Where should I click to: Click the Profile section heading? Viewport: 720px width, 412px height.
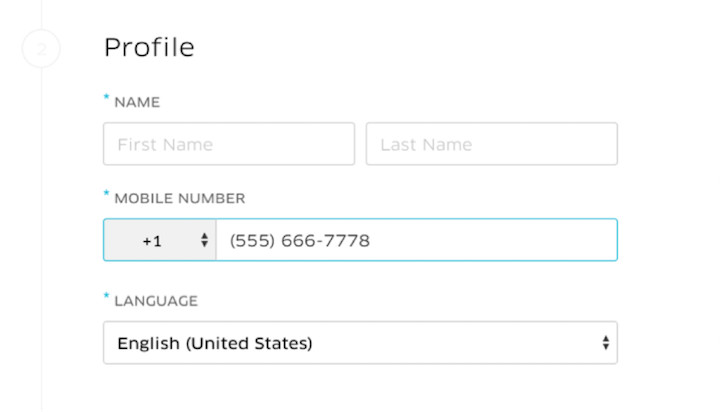tap(149, 47)
